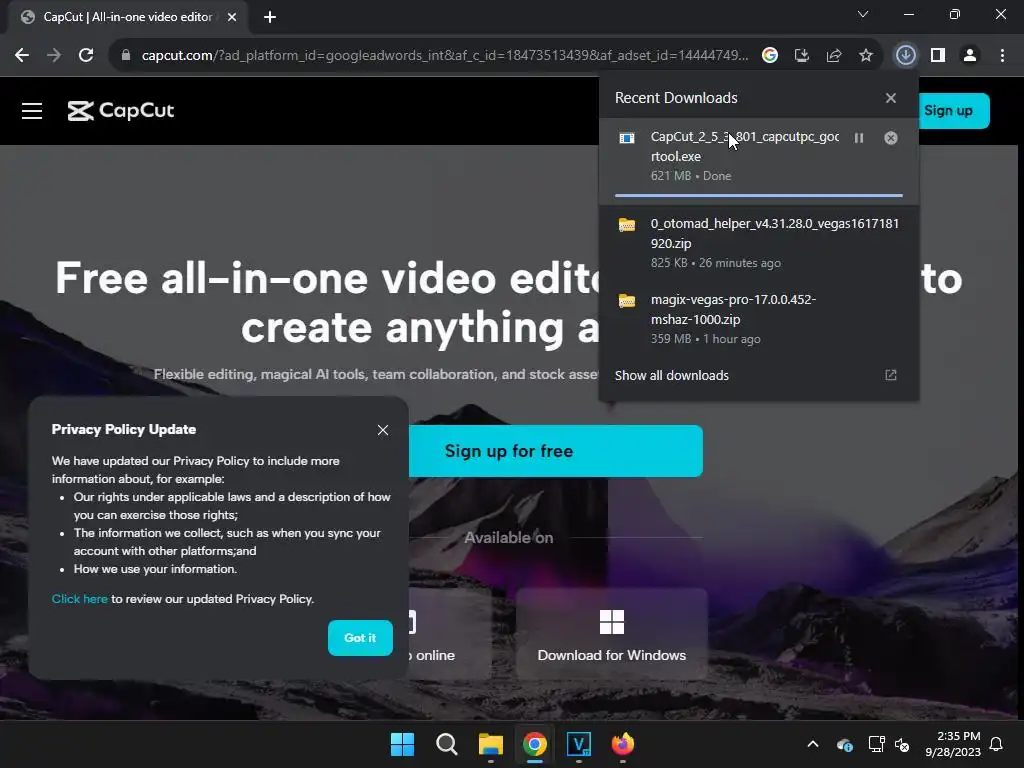Reload the CapCut page

[86, 56]
